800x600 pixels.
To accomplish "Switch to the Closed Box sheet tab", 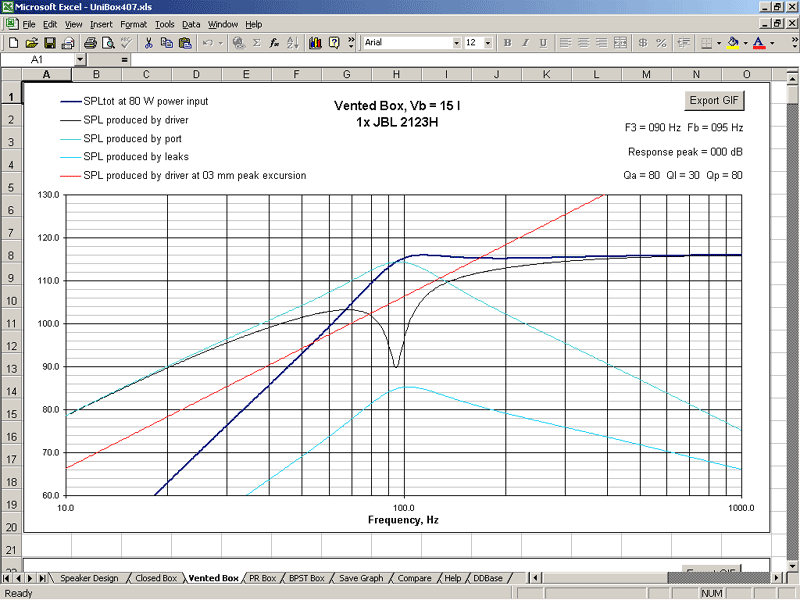I will click(x=156, y=578).
